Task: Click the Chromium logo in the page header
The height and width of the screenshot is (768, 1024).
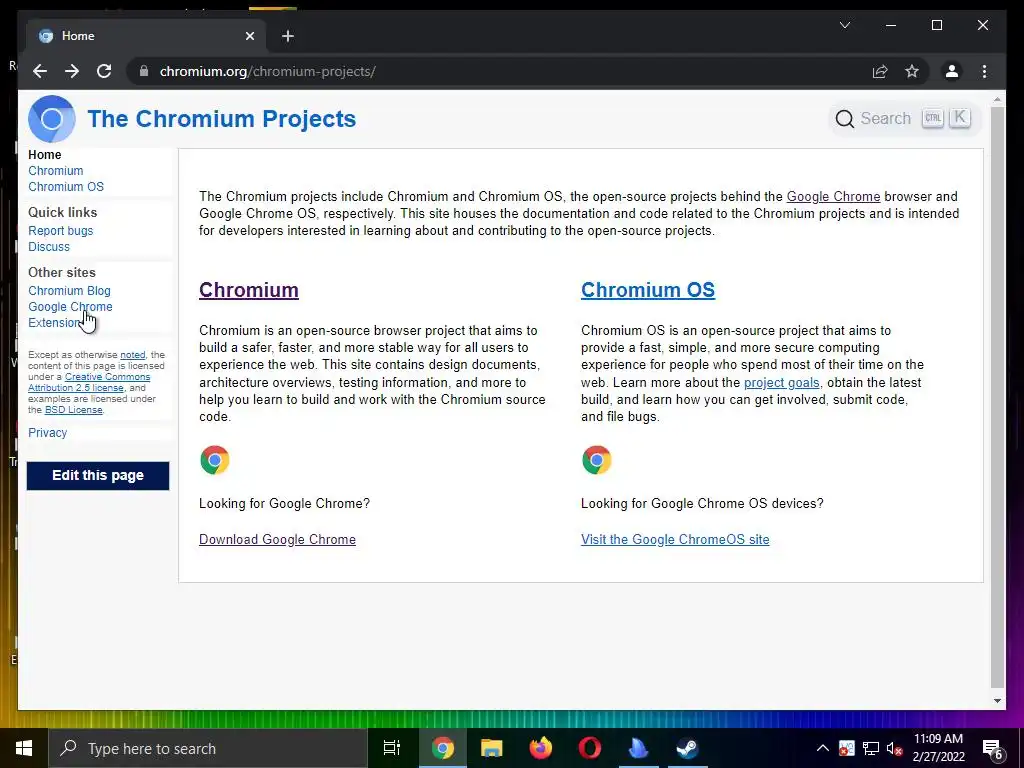Action: 52,119
